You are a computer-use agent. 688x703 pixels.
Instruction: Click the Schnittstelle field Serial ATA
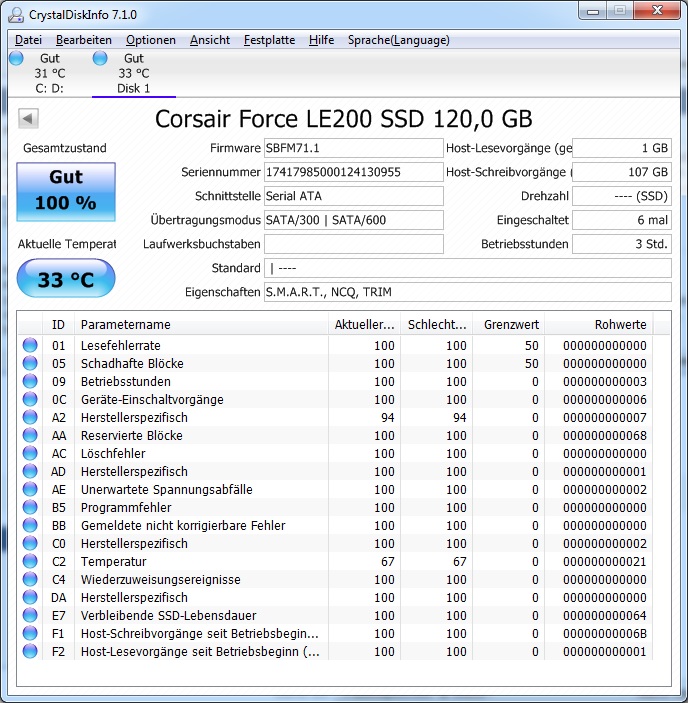click(353, 196)
